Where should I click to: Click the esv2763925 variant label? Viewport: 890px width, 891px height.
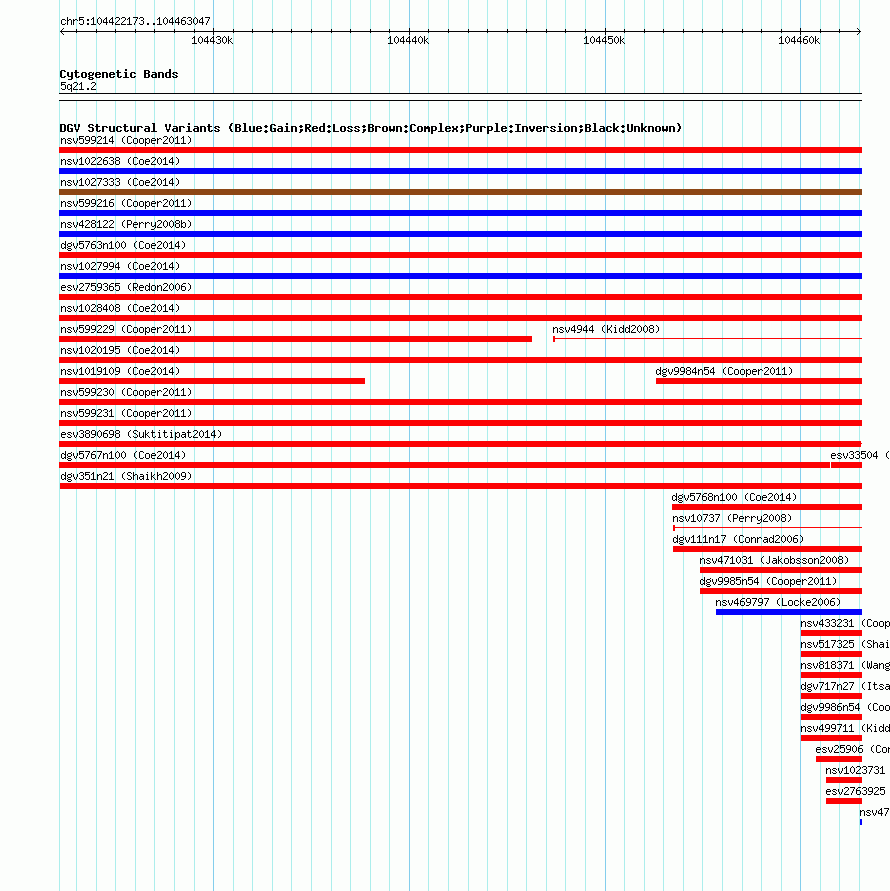click(x=855, y=792)
